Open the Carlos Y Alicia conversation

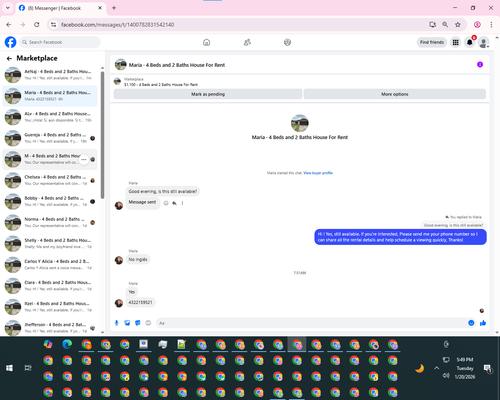pyautogui.click(x=50, y=265)
